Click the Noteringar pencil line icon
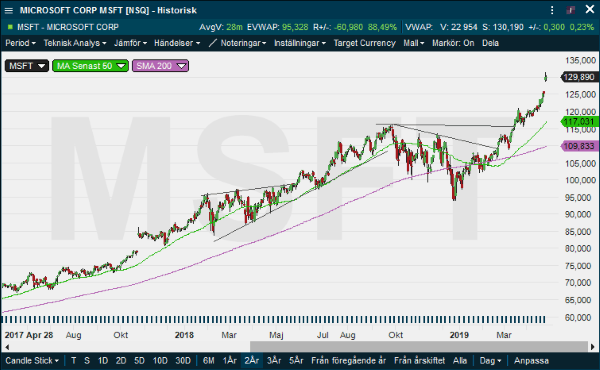The width and height of the screenshot is (600, 370). 212,43
